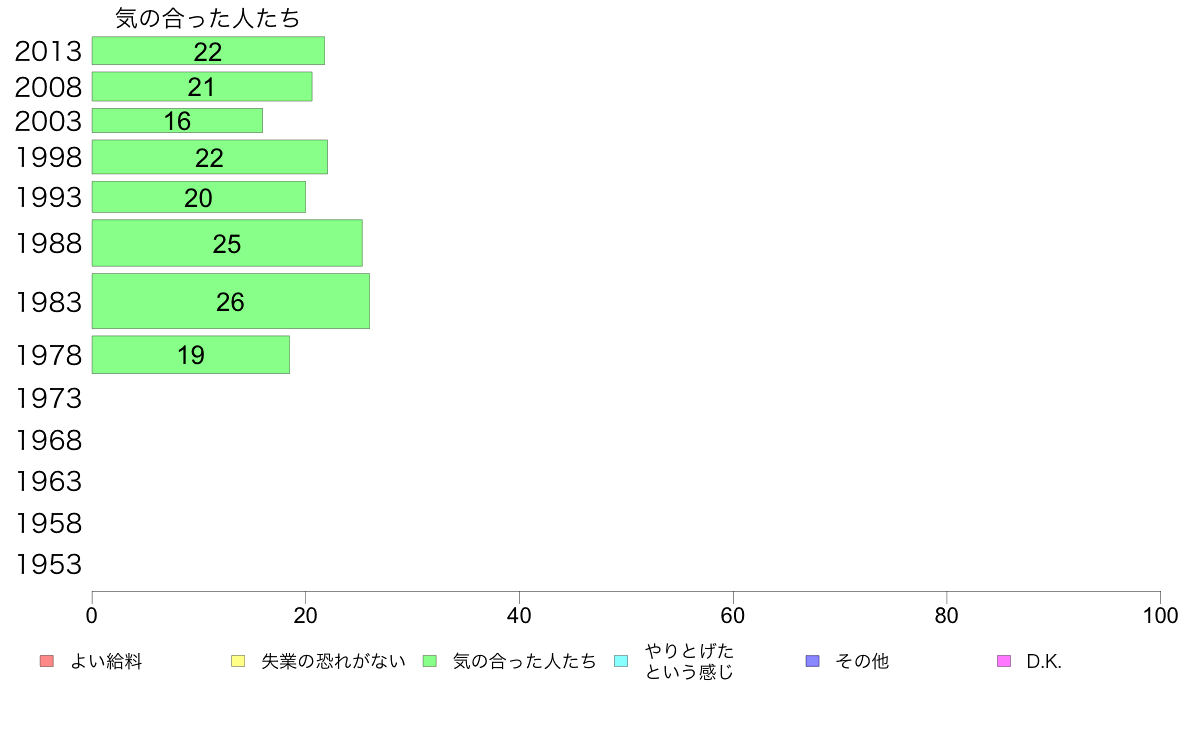Image resolution: width=1188 pixels, height=736 pixels.
Task: Click the cyan やりとげたという感じ legend swatch
Action: click(621, 661)
